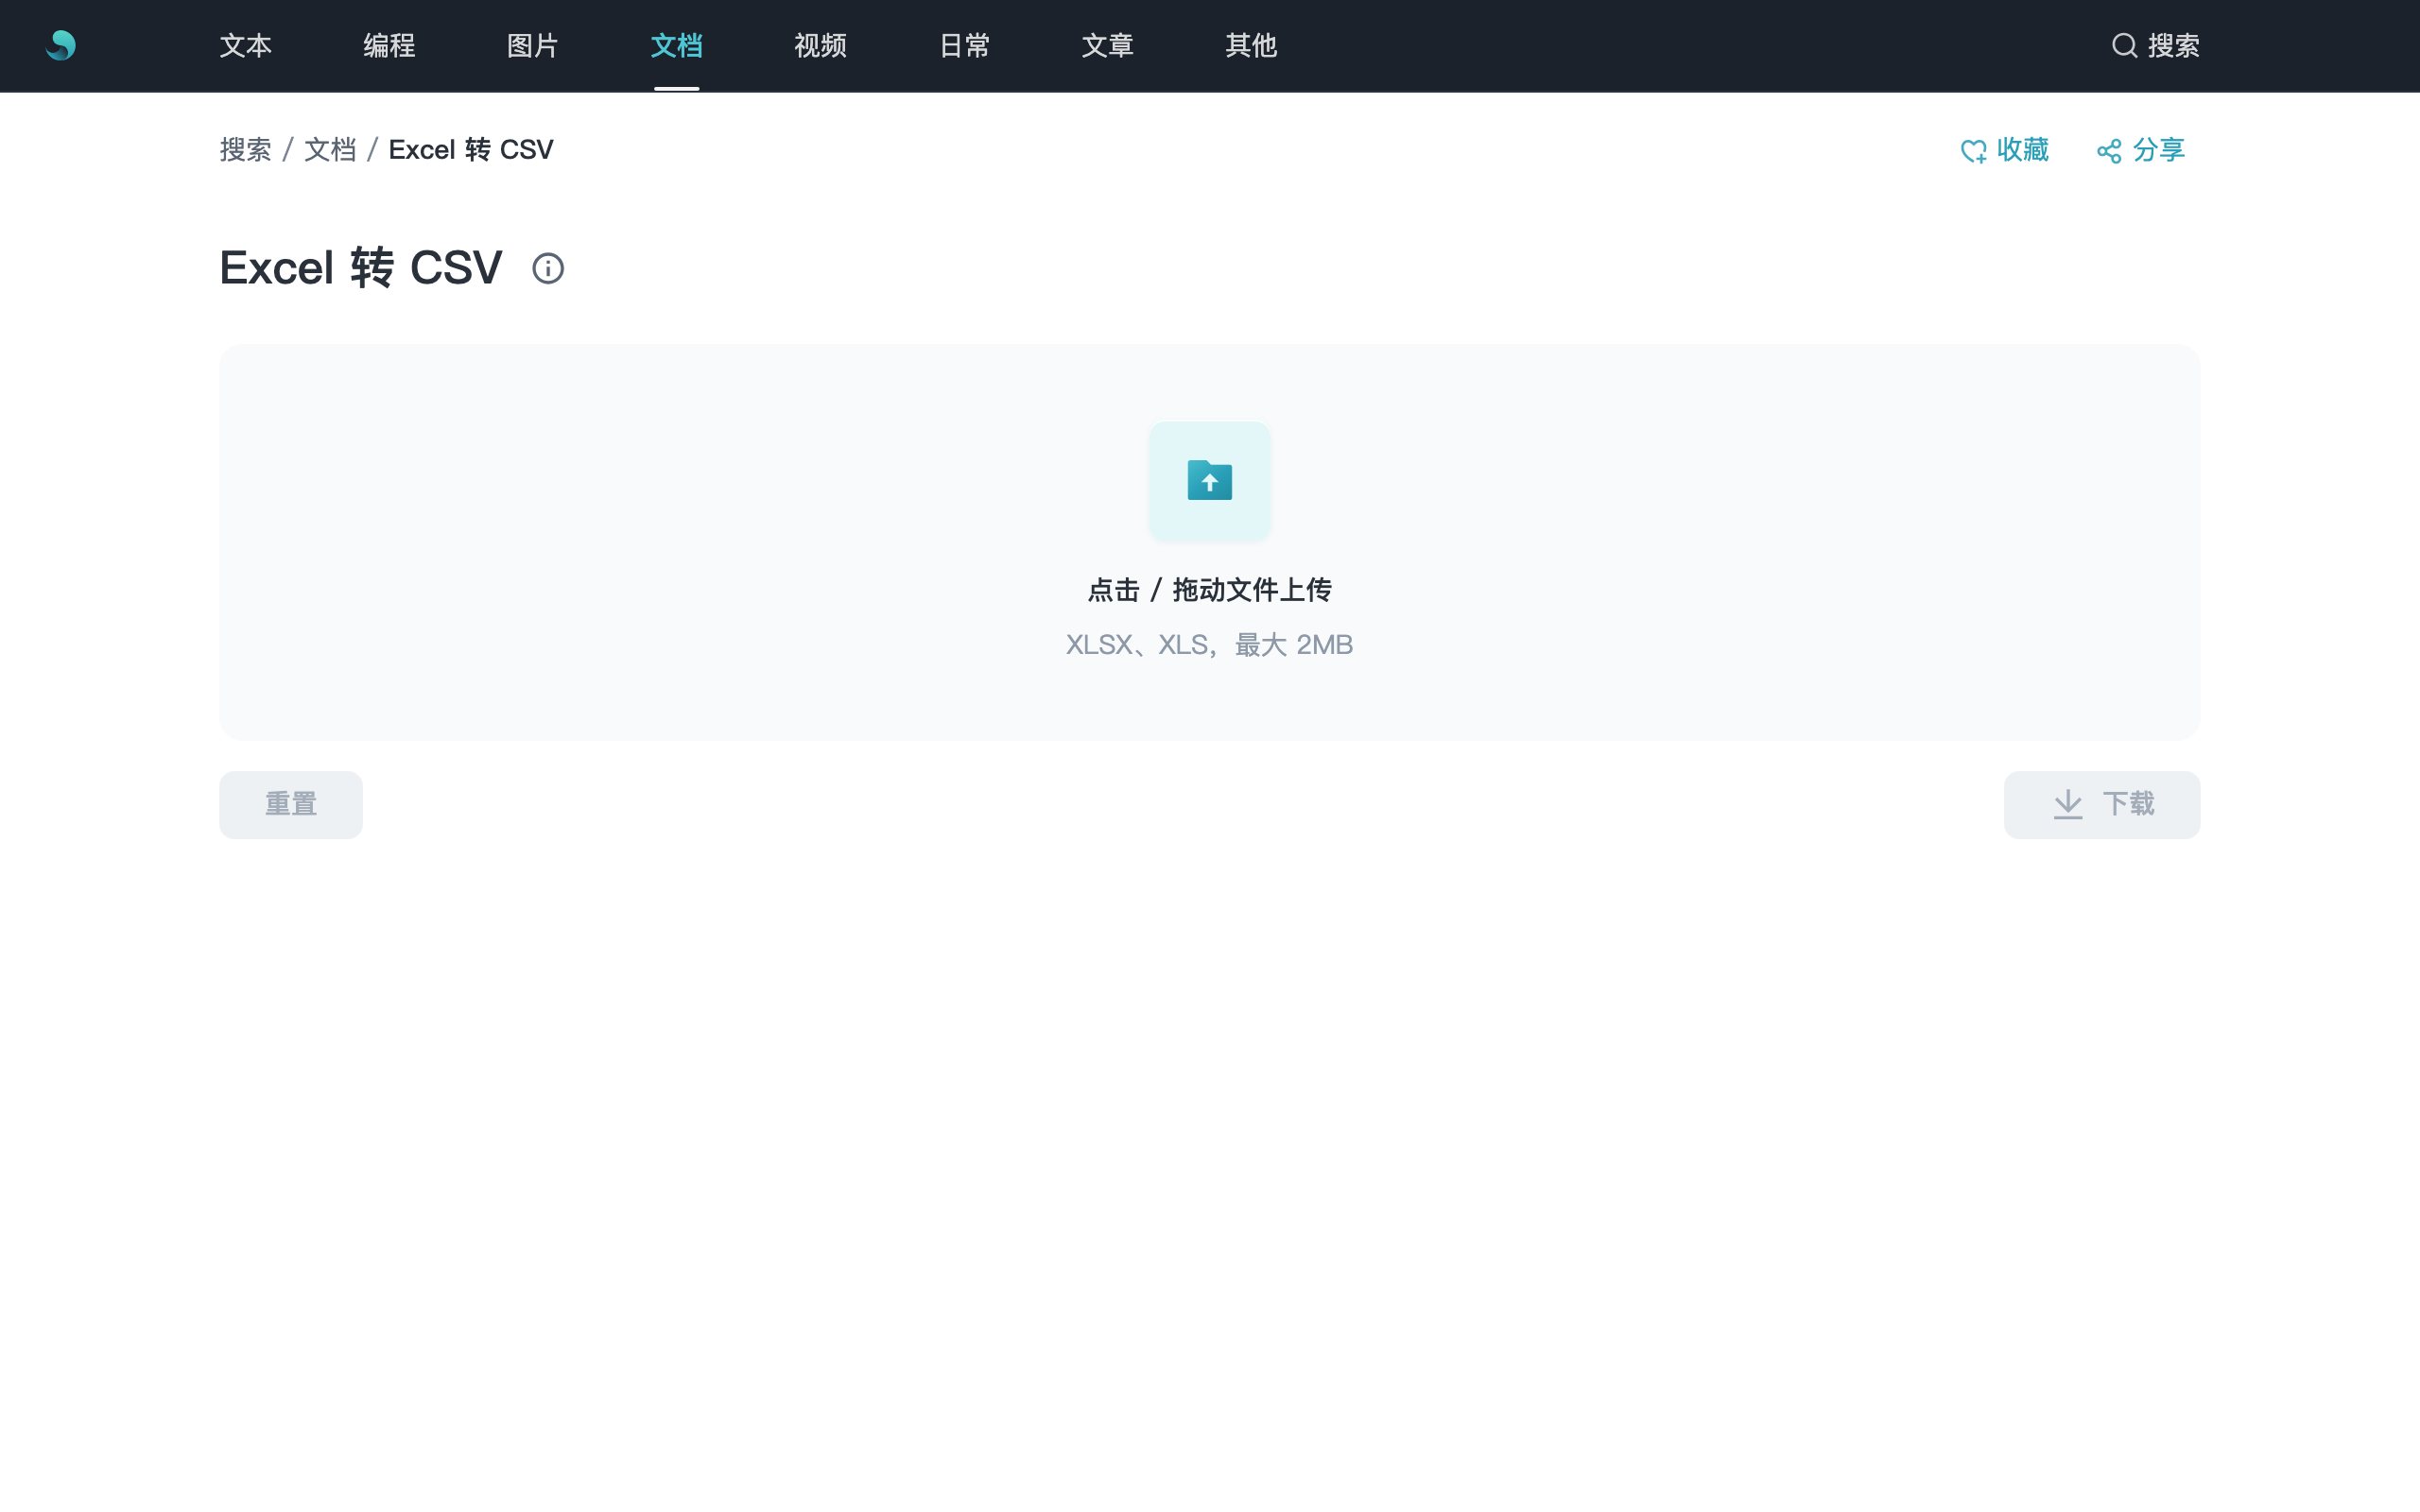
Task: Click the Excel 转 CSV page heading
Action: click(360, 268)
